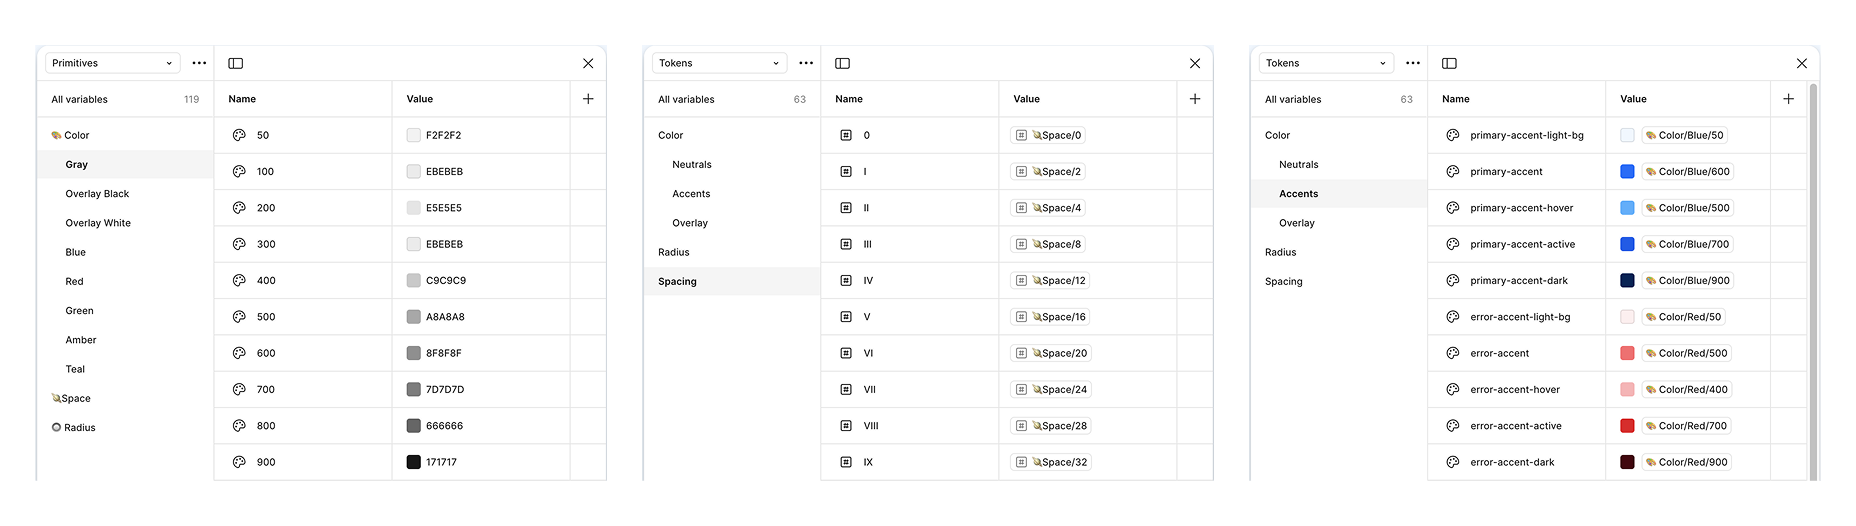
Task: Click the number icon of variable 0
Action: (x=846, y=135)
